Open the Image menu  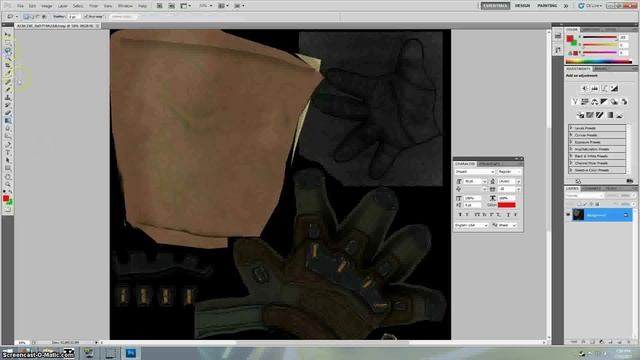[x=47, y=6]
